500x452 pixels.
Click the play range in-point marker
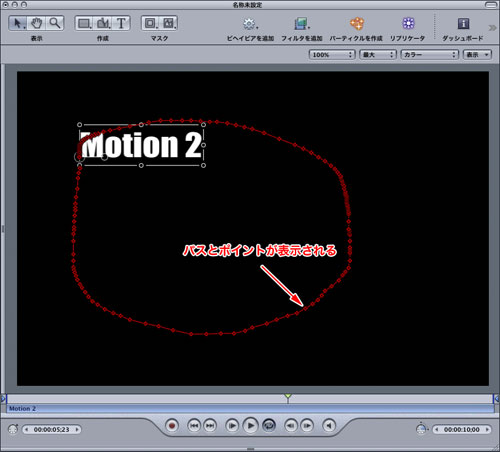3,398
